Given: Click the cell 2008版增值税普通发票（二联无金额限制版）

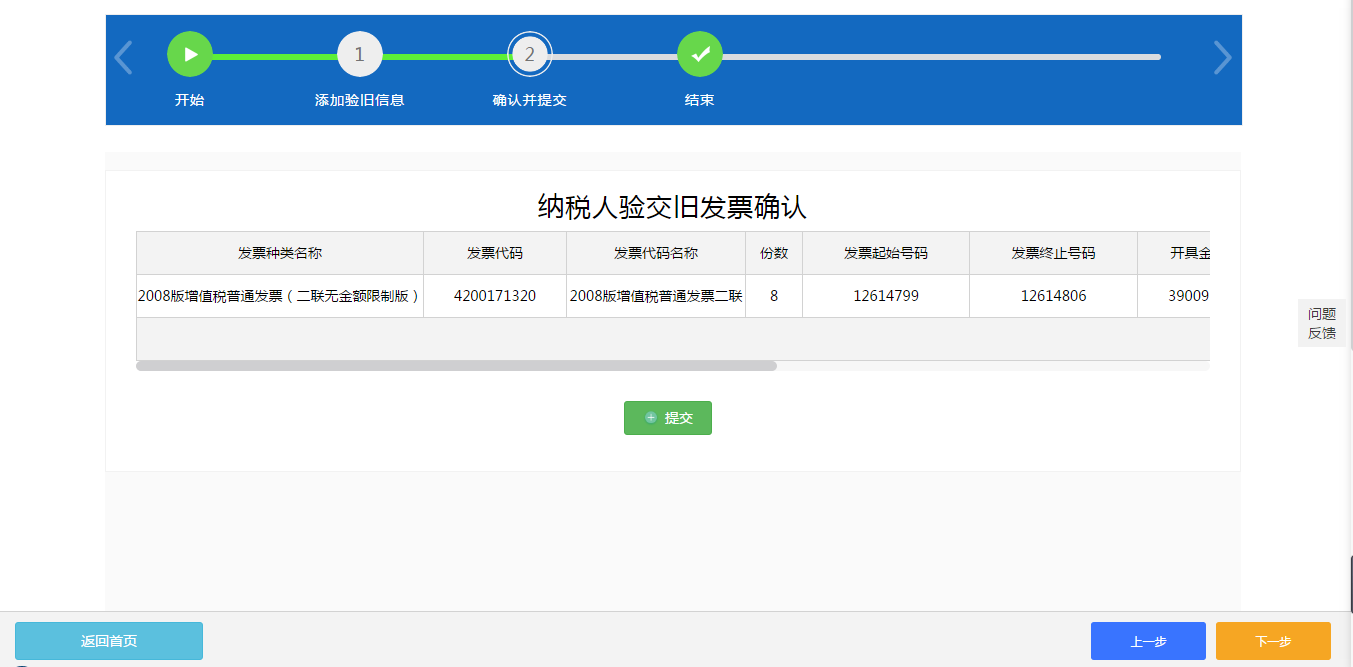Looking at the screenshot, I should (280, 296).
